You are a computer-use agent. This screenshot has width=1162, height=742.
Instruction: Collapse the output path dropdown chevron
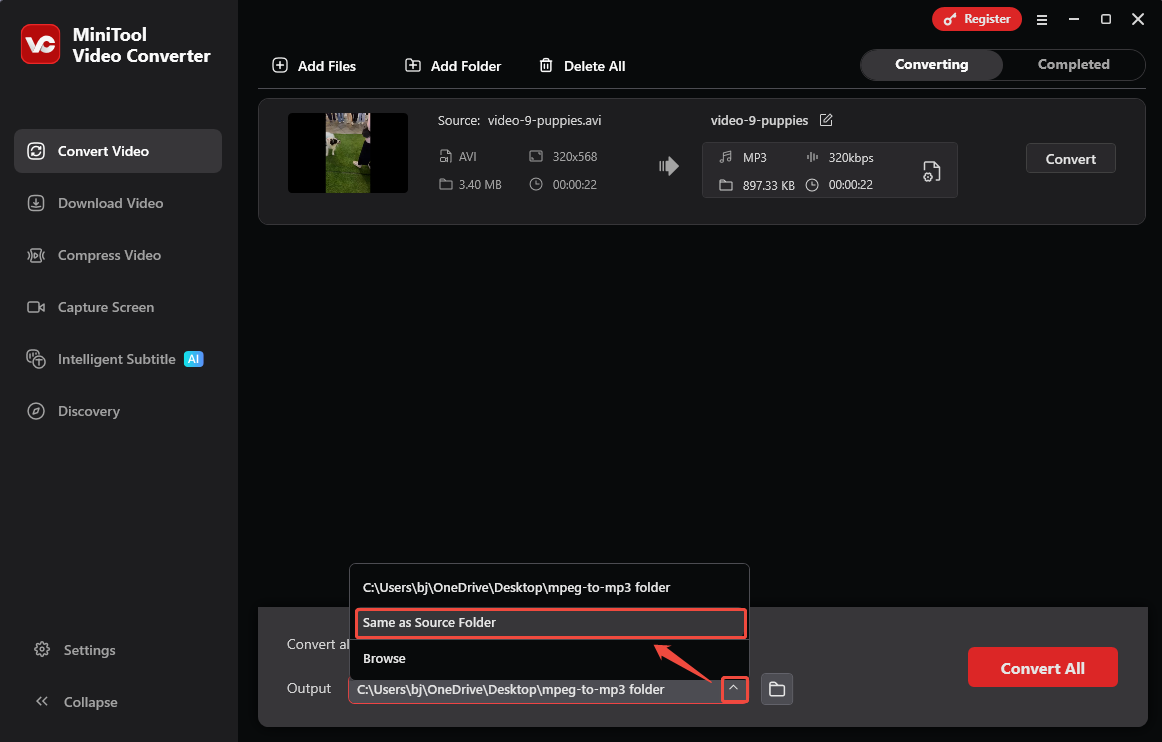pos(734,689)
